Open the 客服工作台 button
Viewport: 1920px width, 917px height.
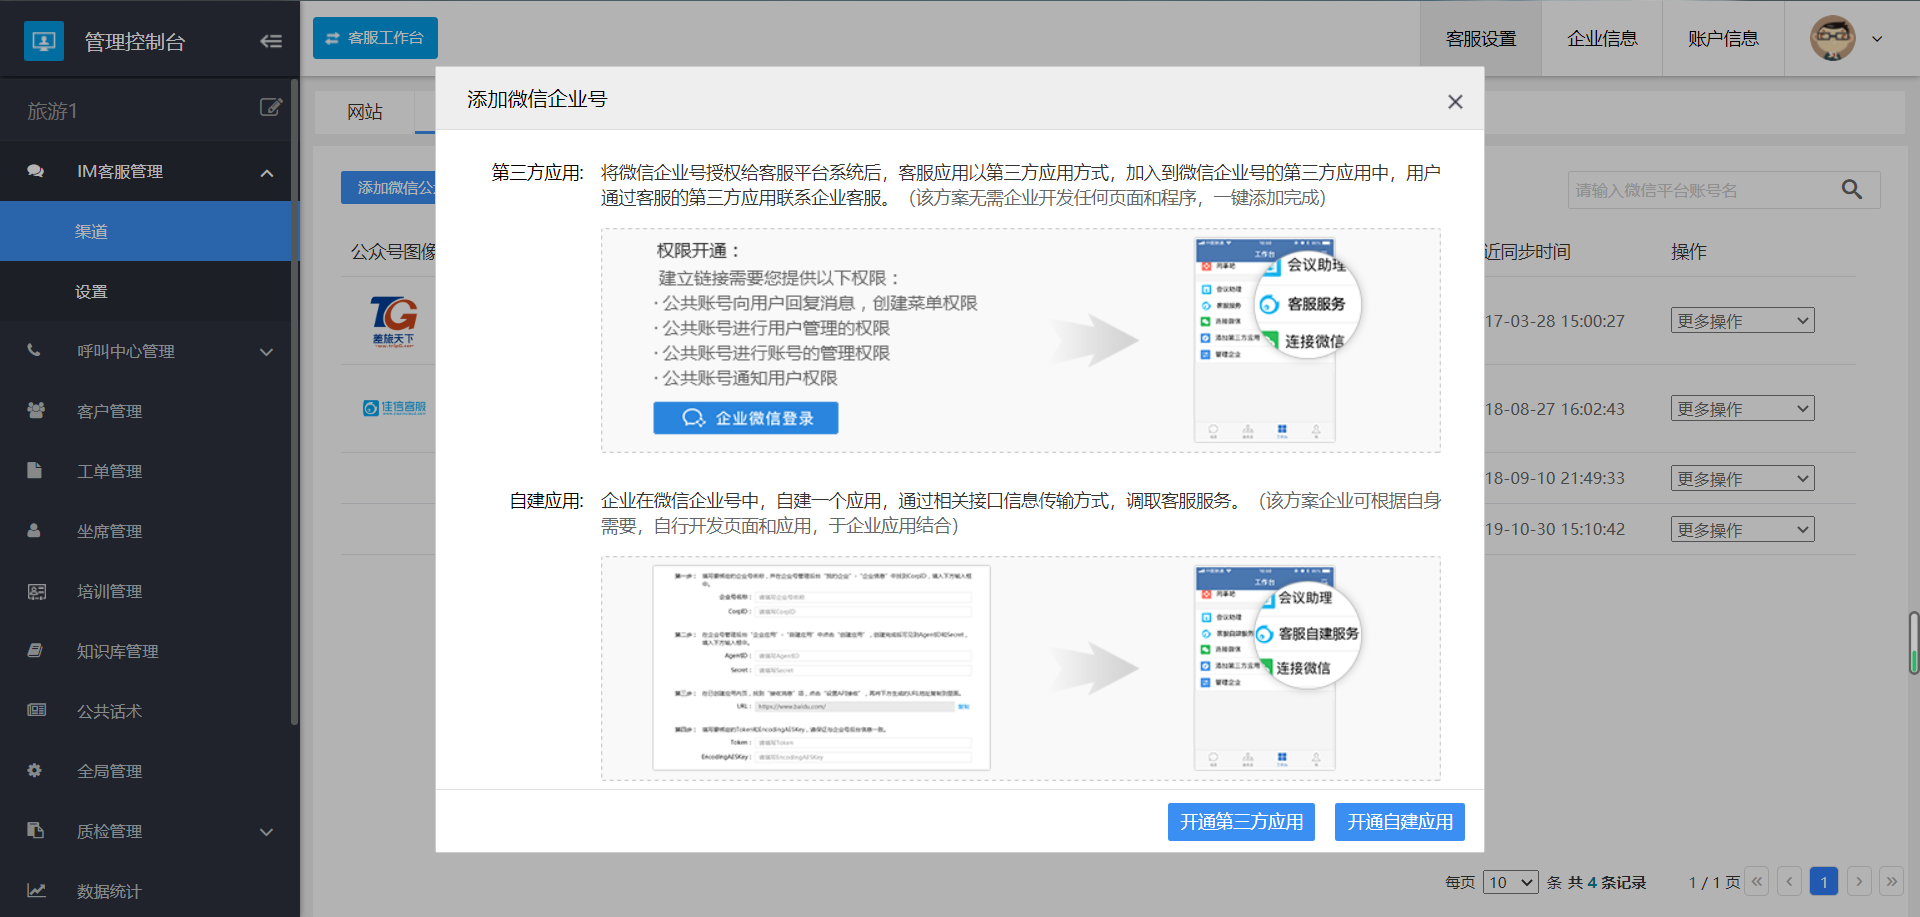click(375, 38)
